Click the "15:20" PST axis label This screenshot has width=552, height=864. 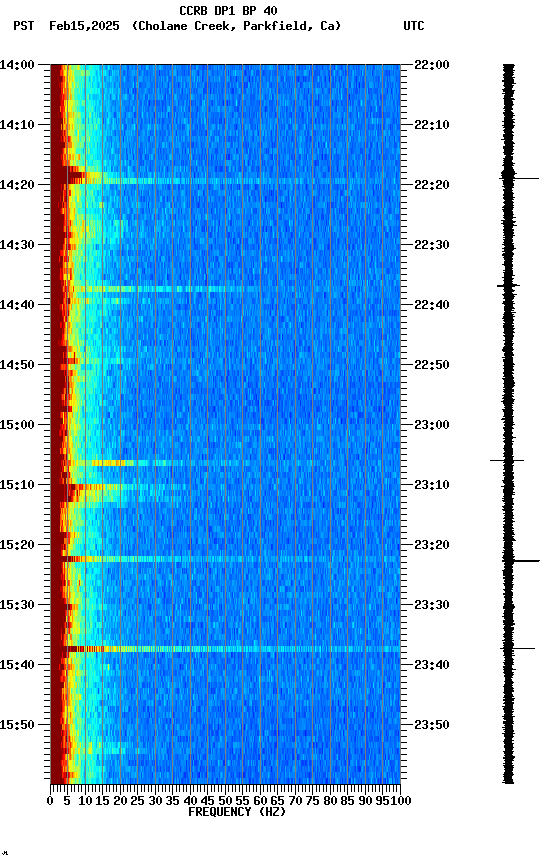pos(17,546)
